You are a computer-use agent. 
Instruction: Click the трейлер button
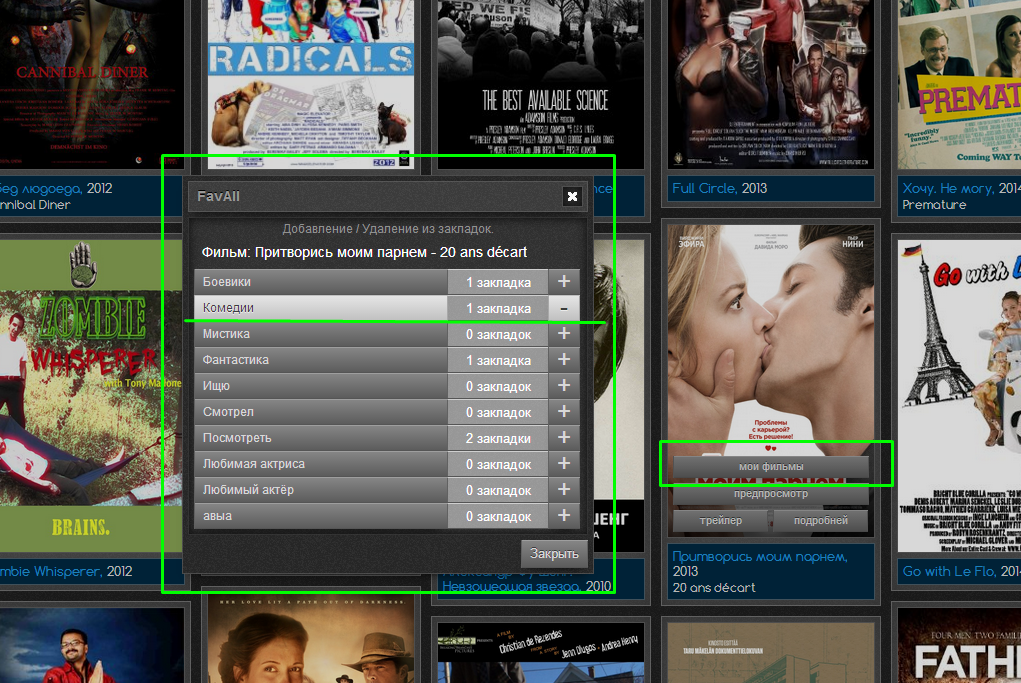tap(721, 521)
